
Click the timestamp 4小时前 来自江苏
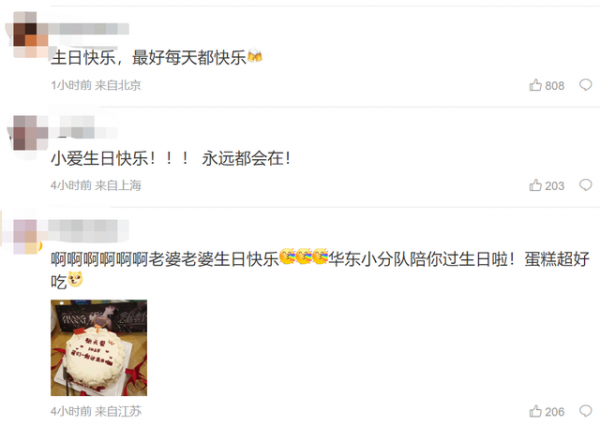96,411
